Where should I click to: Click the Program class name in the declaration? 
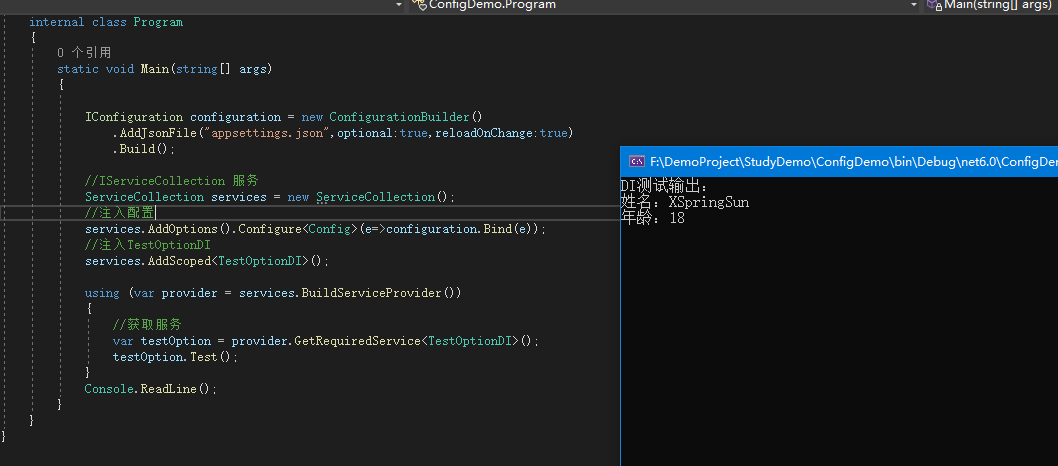[x=158, y=21]
